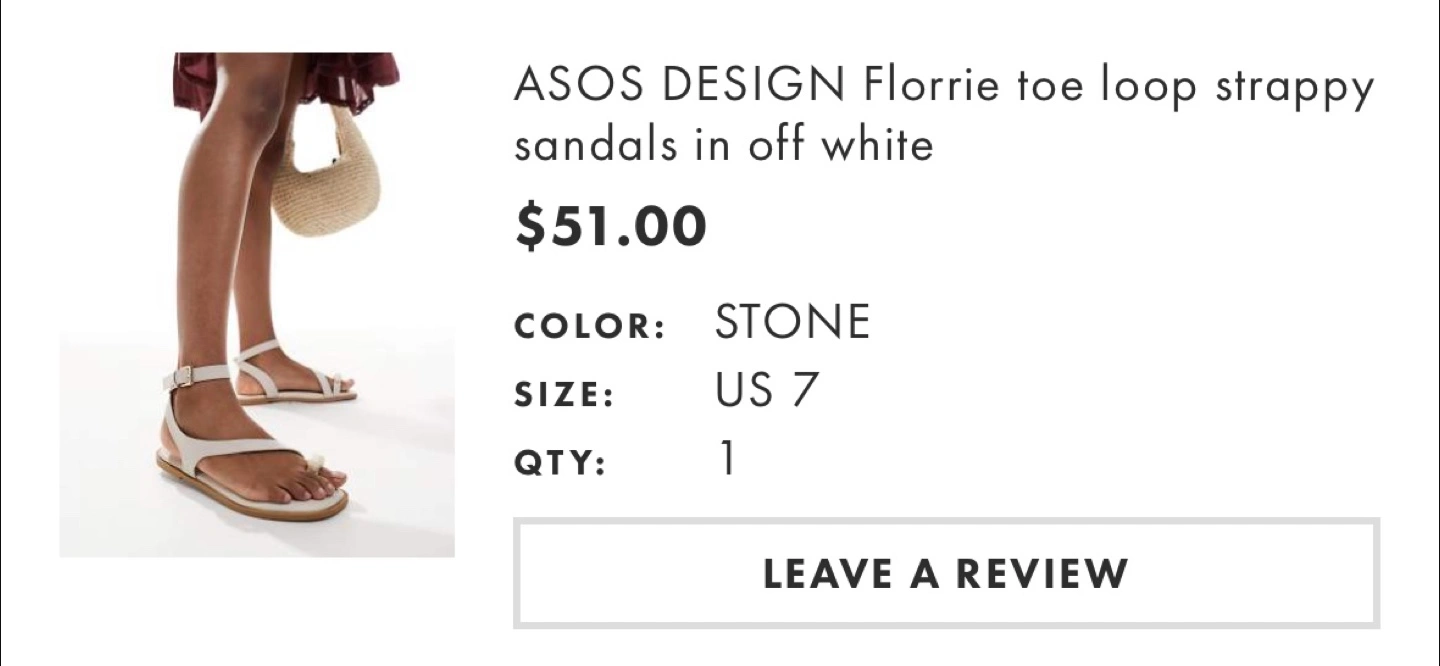Click the ankle strap buckle in photo
Screen dimensions: 1440x666
click(183, 377)
